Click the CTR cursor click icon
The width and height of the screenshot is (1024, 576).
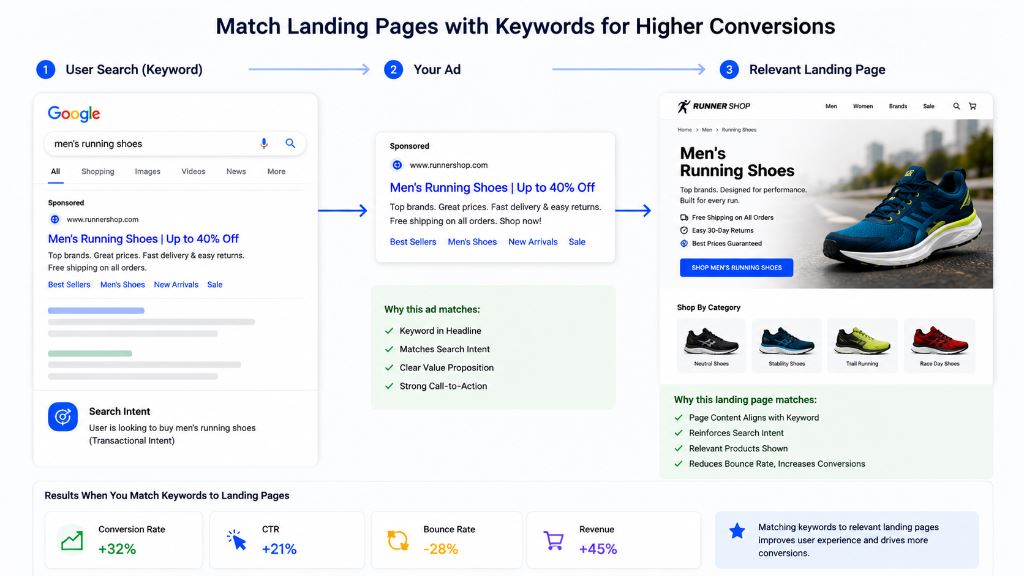pos(236,539)
